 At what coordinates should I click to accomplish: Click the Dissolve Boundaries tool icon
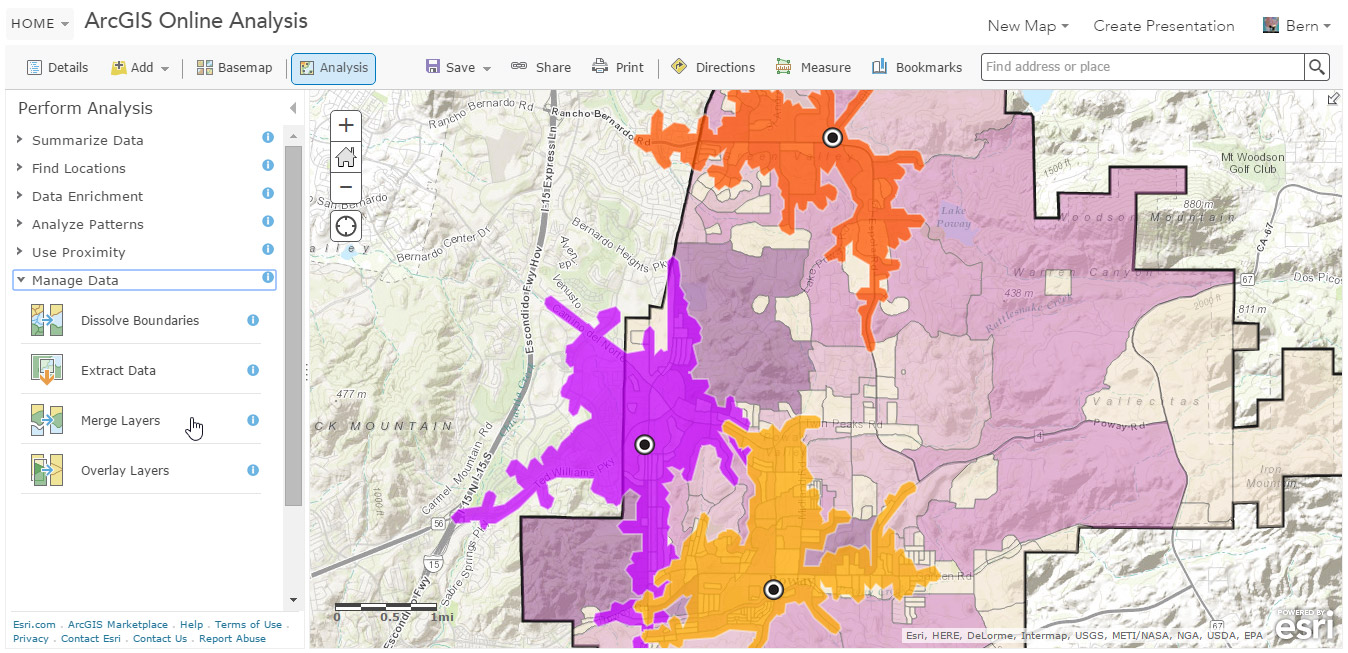(47, 321)
